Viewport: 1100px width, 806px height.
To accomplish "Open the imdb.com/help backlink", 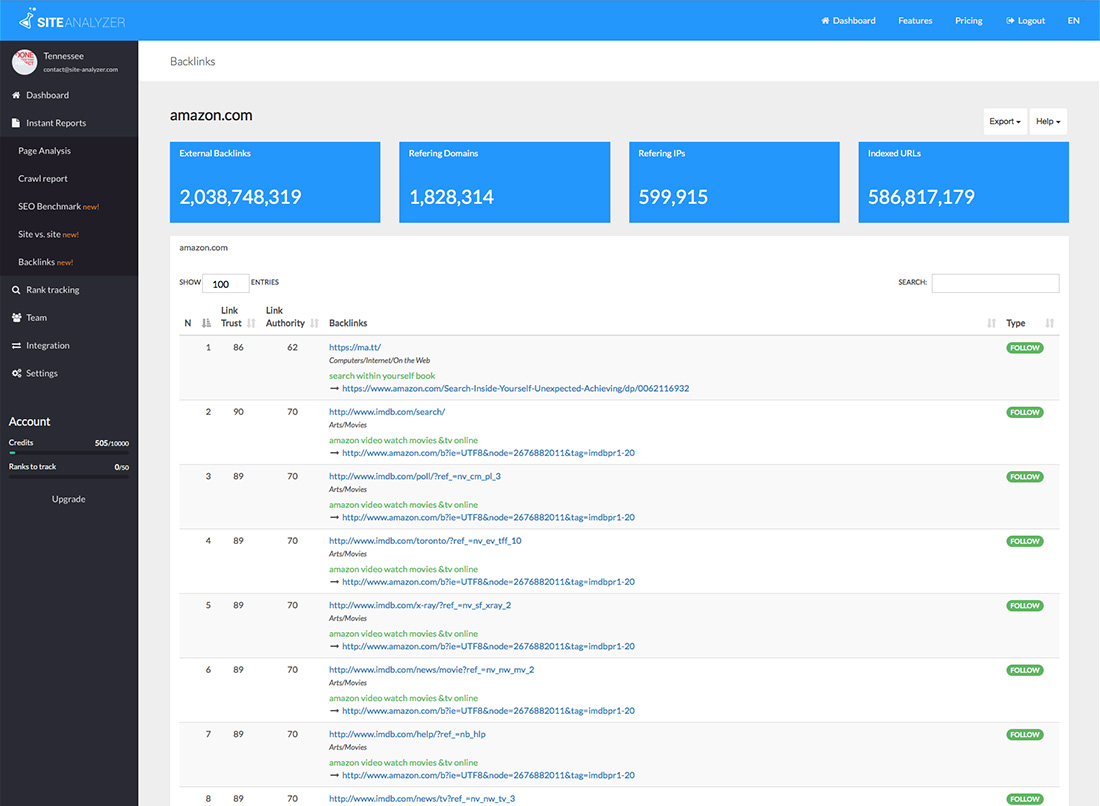I will pos(407,734).
